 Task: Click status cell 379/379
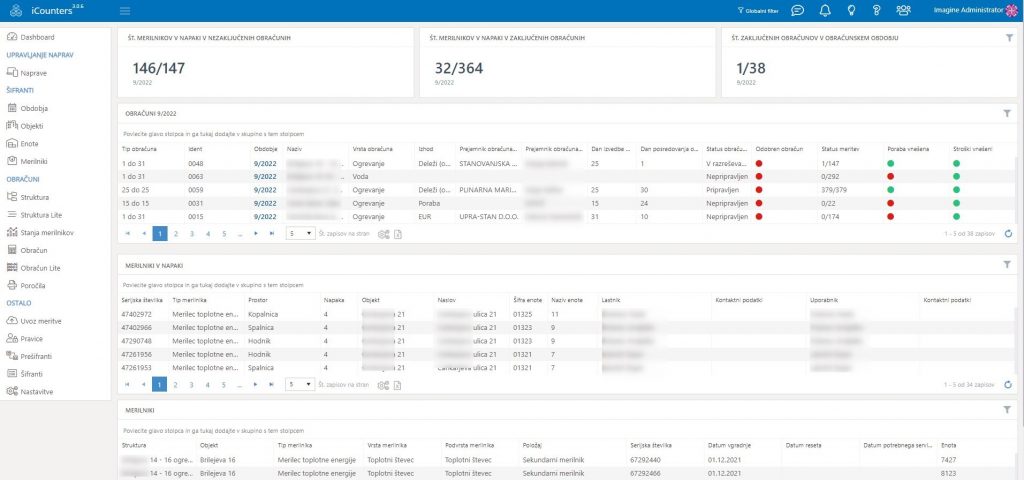(x=833, y=190)
